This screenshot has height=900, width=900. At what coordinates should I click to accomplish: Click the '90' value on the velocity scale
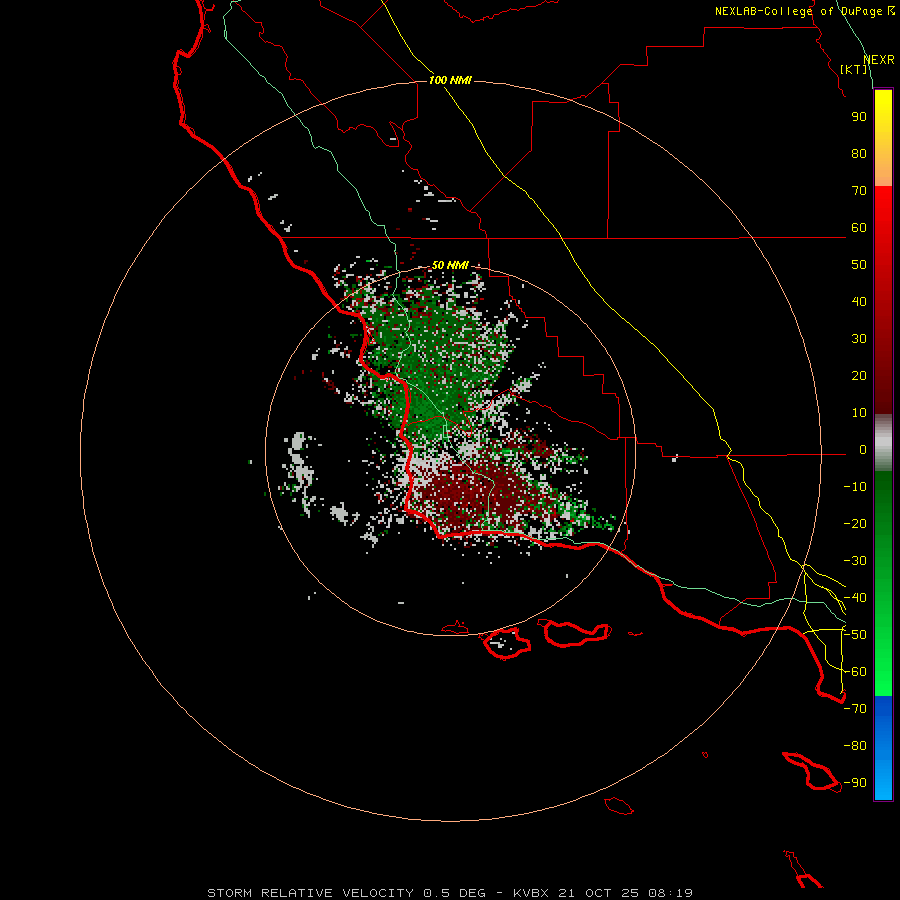(859, 117)
